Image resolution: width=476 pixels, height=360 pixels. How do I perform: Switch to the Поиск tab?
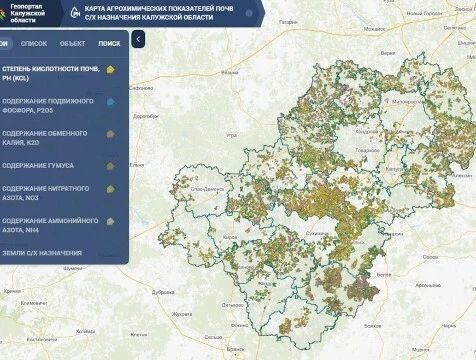(x=109, y=44)
